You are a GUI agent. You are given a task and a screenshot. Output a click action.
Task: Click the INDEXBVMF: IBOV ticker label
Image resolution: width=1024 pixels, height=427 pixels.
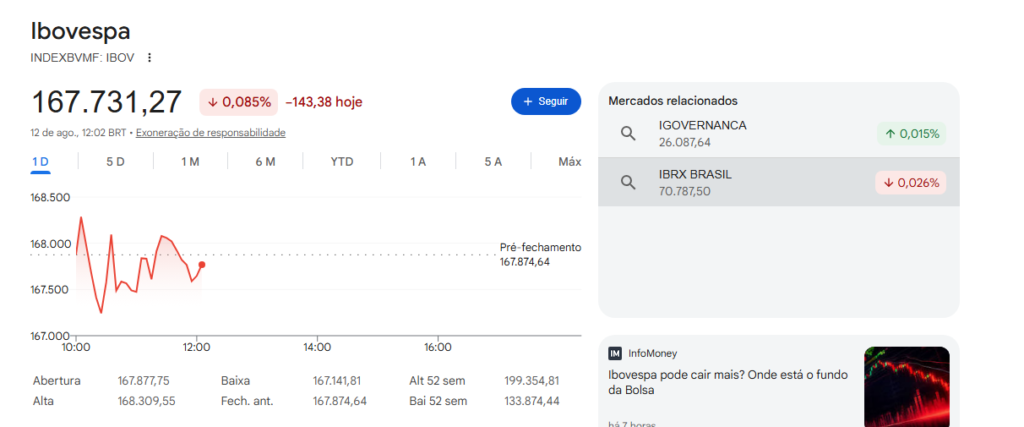click(x=82, y=57)
